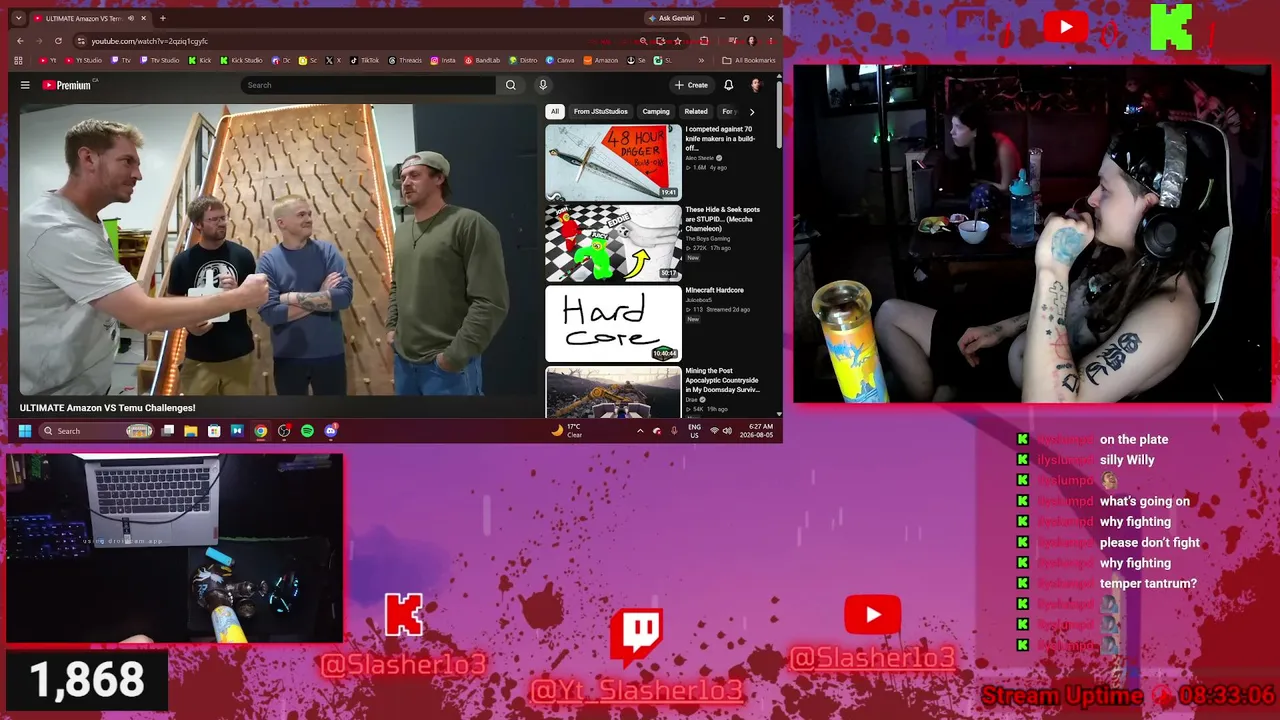Open the All Bookmarks folder

tap(749, 60)
